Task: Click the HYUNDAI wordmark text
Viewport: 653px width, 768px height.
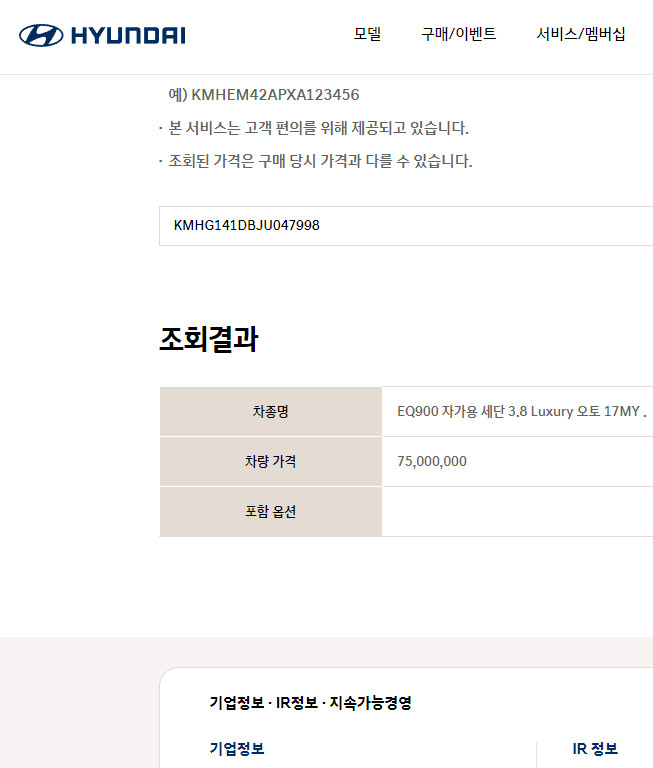Action: [128, 36]
